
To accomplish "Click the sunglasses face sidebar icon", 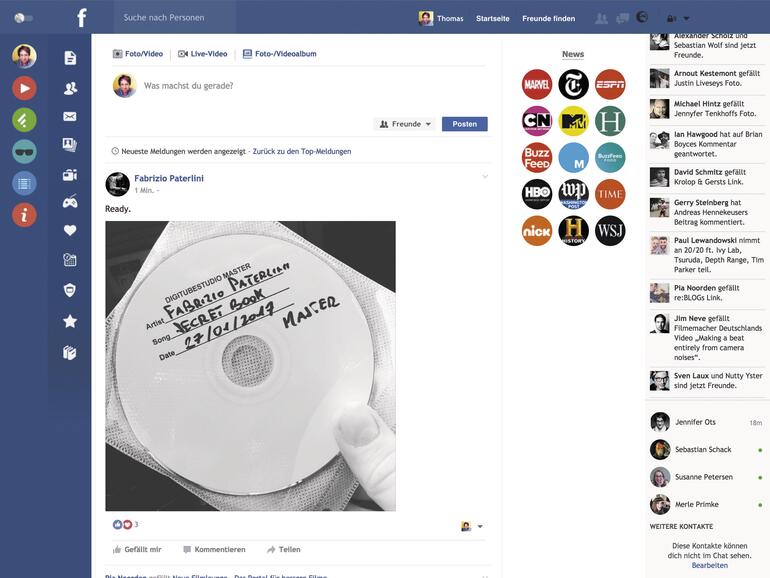I will (24, 151).
